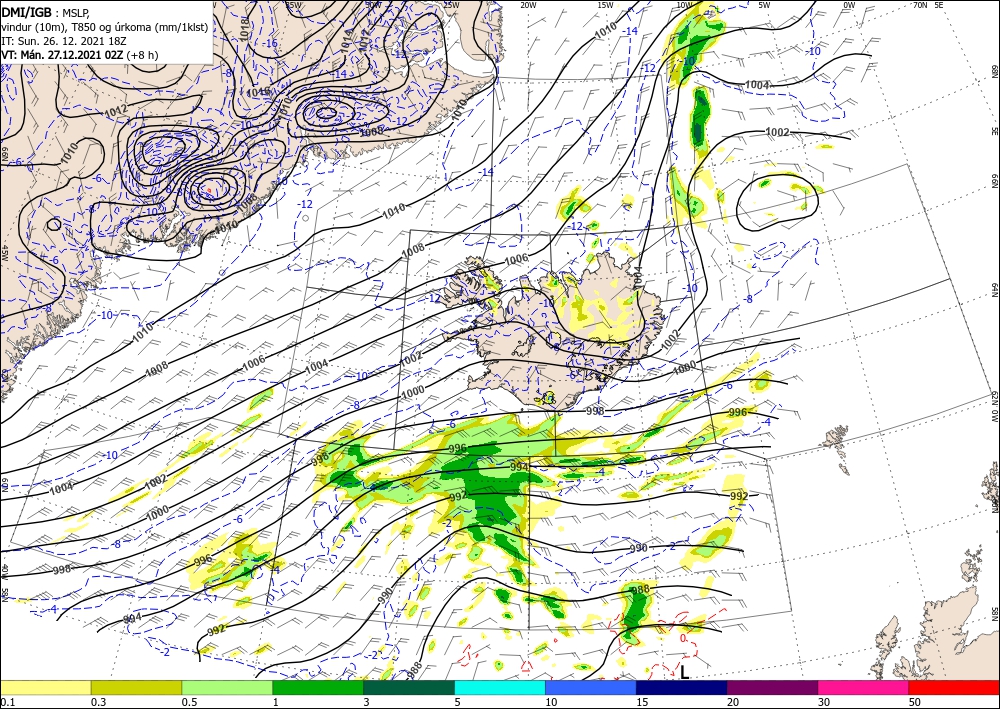Click the red 50+ legend swatch
Image resolution: width=1000 pixels, height=709 pixels.
pyautogui.click(x=954, y=687)
